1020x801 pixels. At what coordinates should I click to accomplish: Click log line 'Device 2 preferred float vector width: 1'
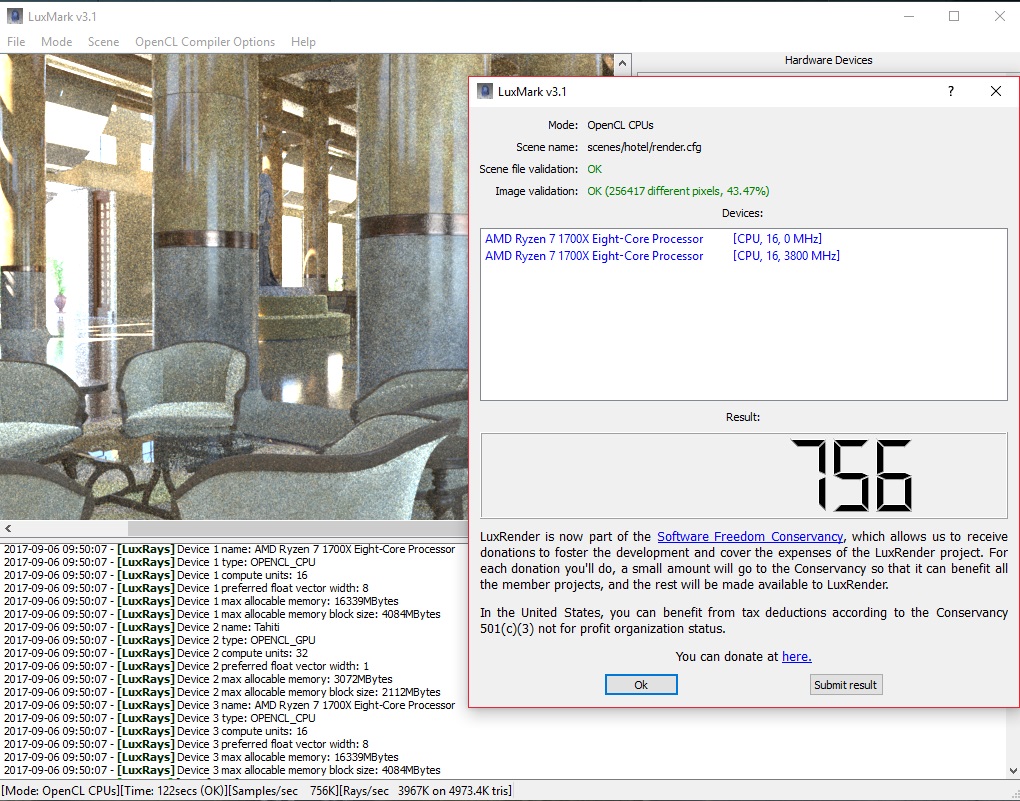pos(186,666)
